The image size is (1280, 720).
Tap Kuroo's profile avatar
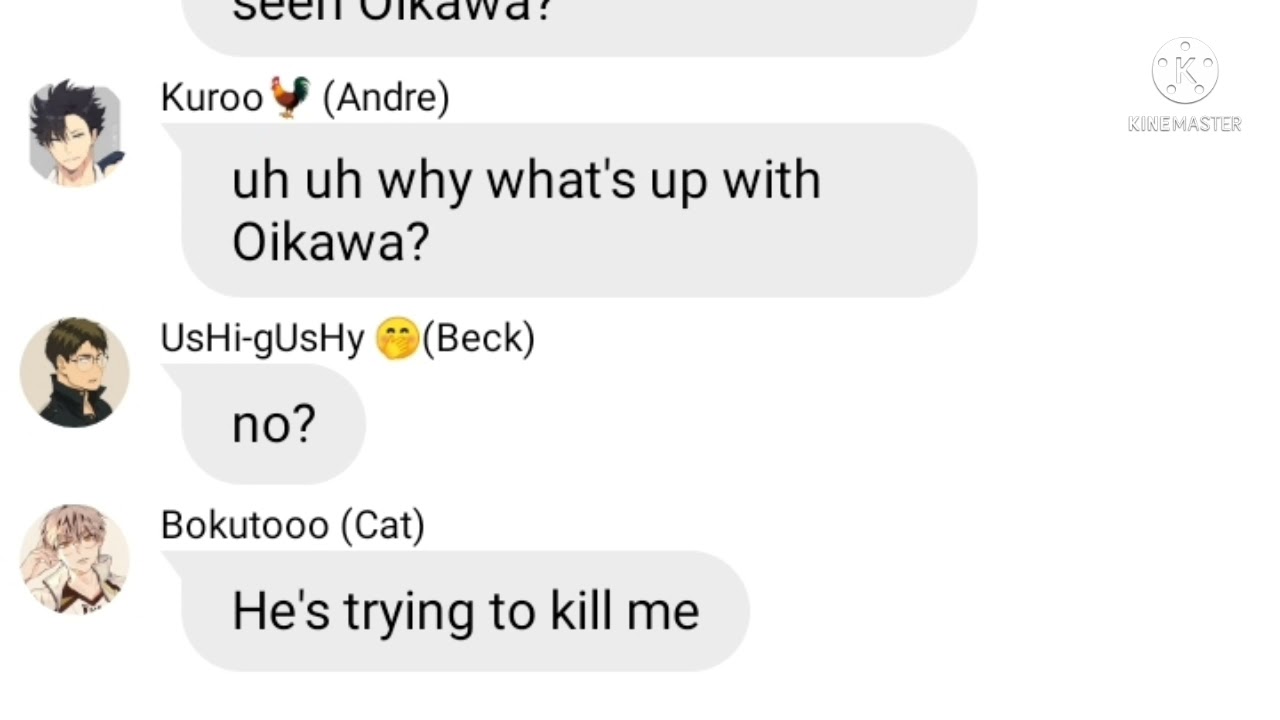pos(75,133)
